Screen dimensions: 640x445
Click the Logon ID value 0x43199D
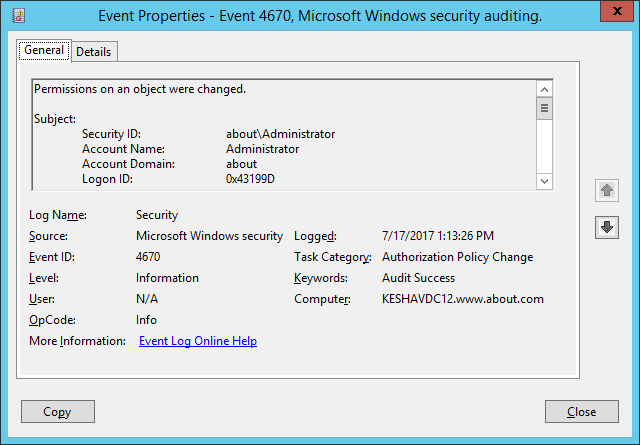pyautogui.click(x=250, y=179)
